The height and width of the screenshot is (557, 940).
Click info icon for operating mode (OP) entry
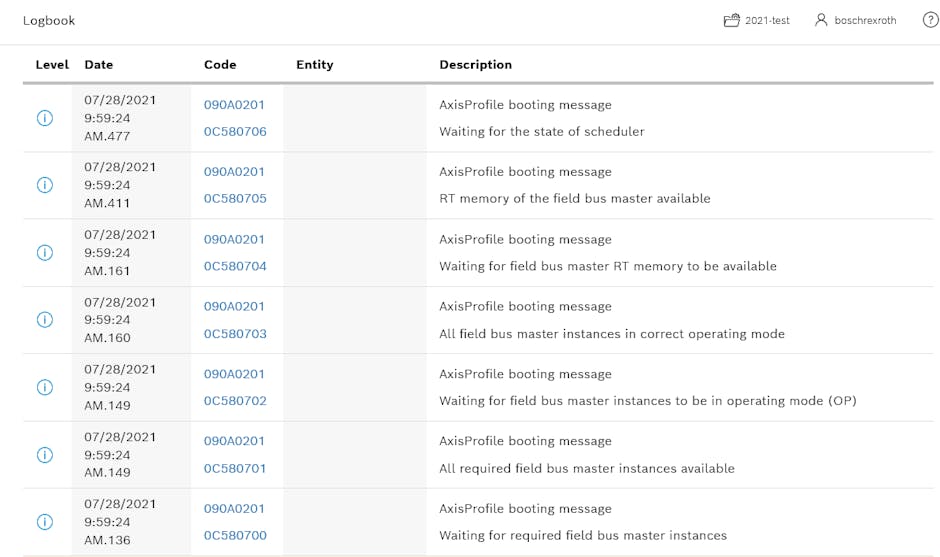click(x=44, y=387)
